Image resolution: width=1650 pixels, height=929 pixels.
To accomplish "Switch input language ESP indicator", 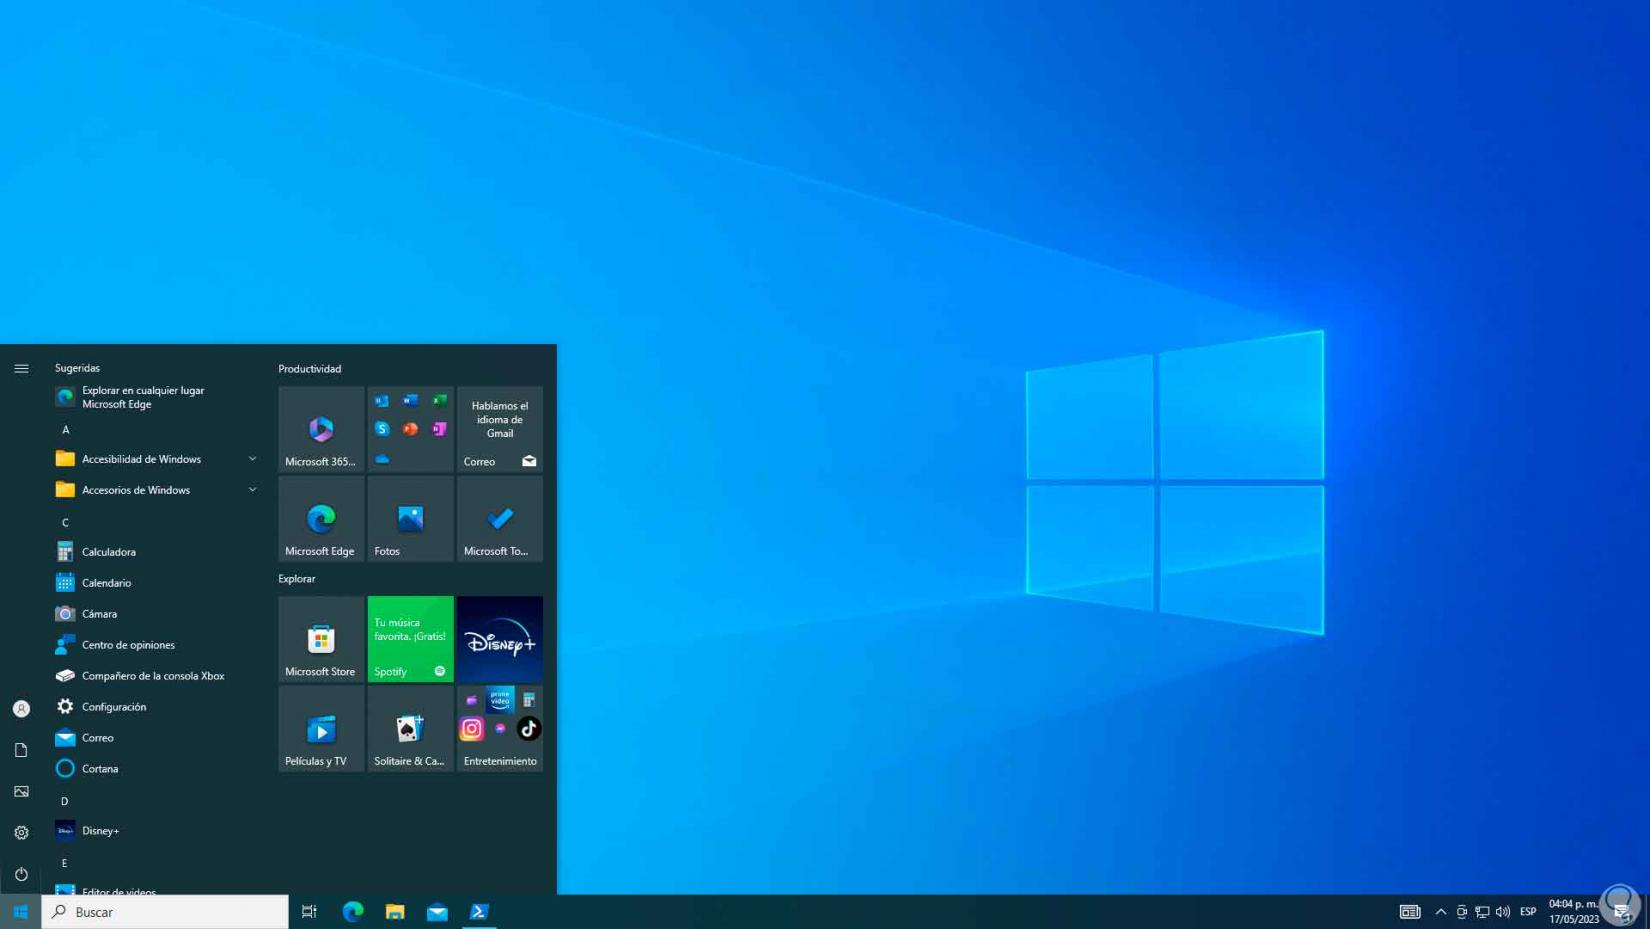I will click(1528, 912).
